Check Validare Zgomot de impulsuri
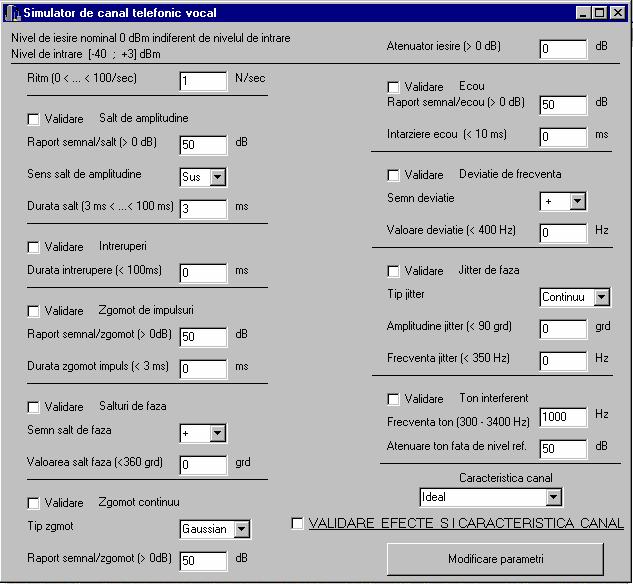 click(x=34, y=311)
